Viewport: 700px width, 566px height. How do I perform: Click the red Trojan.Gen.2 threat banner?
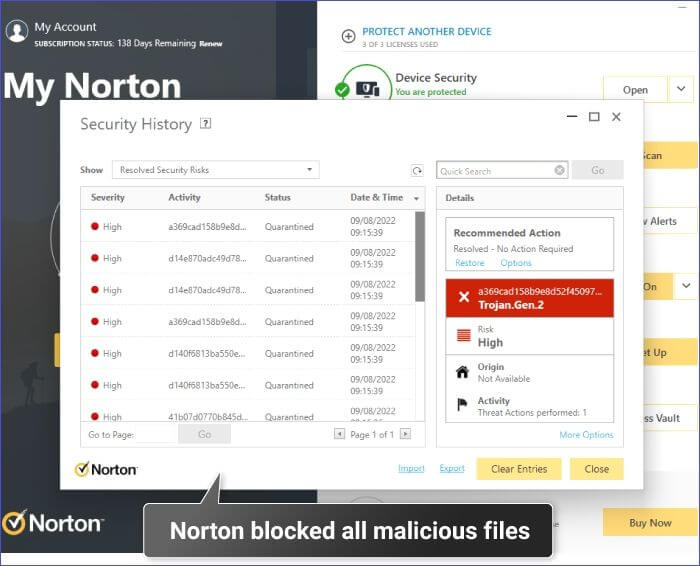pos(530,298)
